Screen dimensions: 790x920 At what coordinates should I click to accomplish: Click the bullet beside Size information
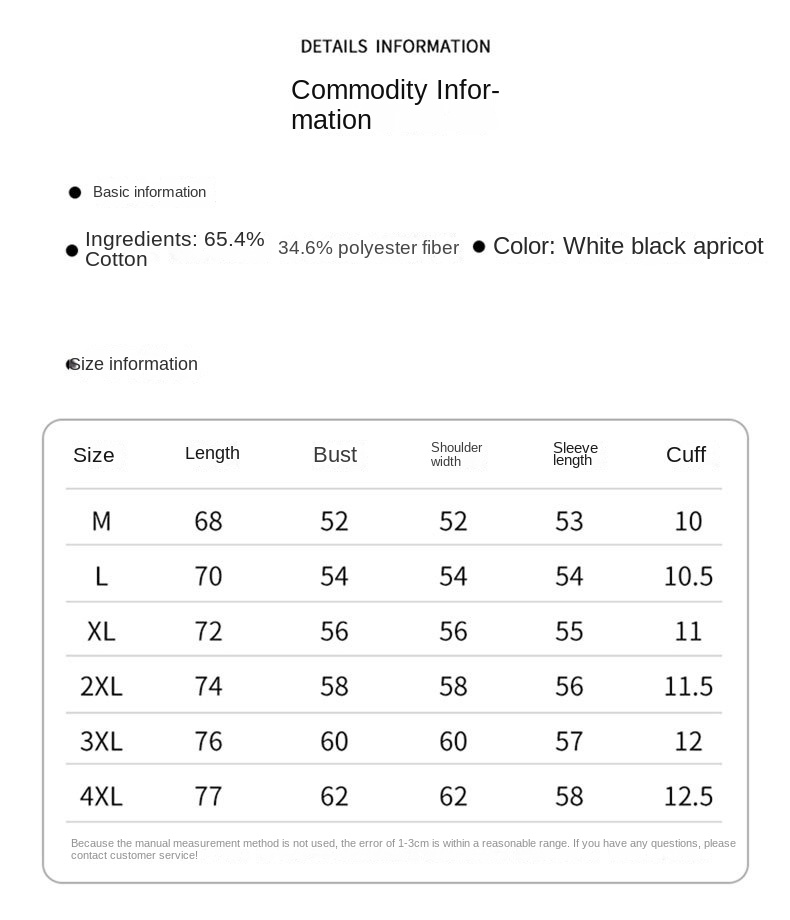pos(70,364)
